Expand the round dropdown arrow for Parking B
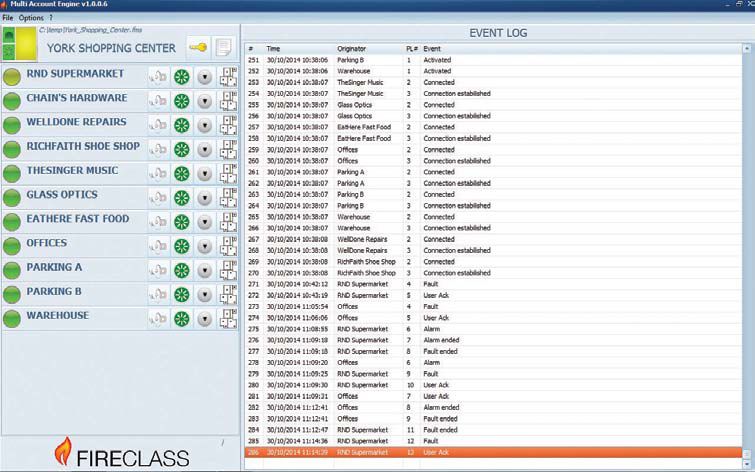The height and width of the screenshot is (472, 755). pyautogui.click(x=205, y=294)
